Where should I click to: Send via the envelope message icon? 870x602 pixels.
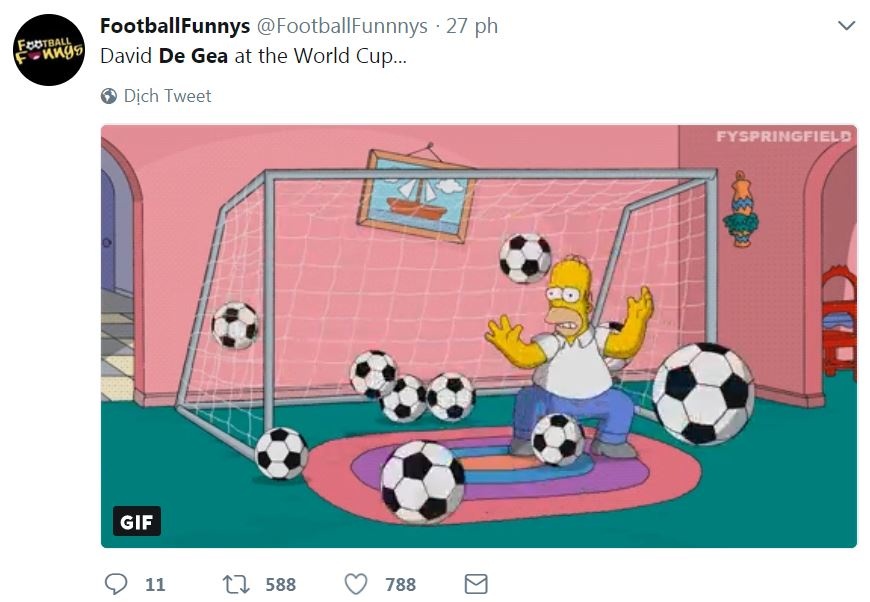pos(475,584)
